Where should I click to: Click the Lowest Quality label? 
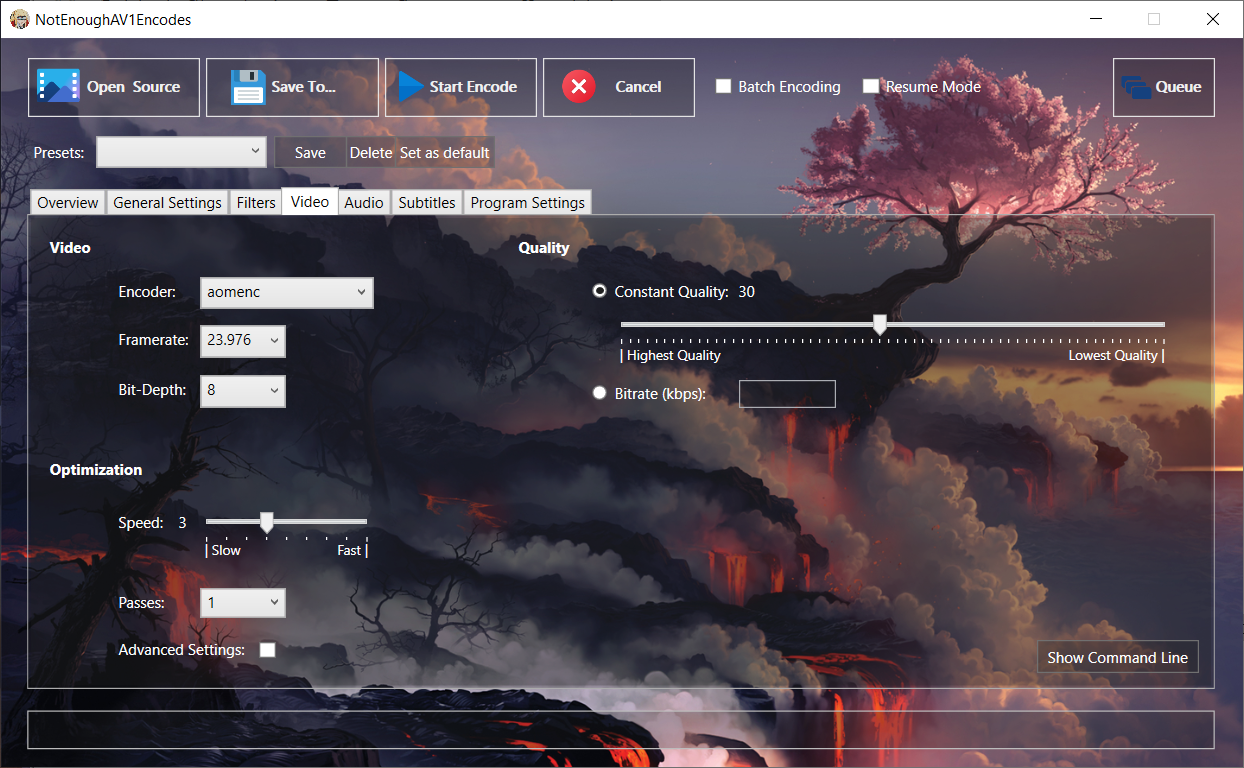pyautogui.click(x=1113, y=355)
